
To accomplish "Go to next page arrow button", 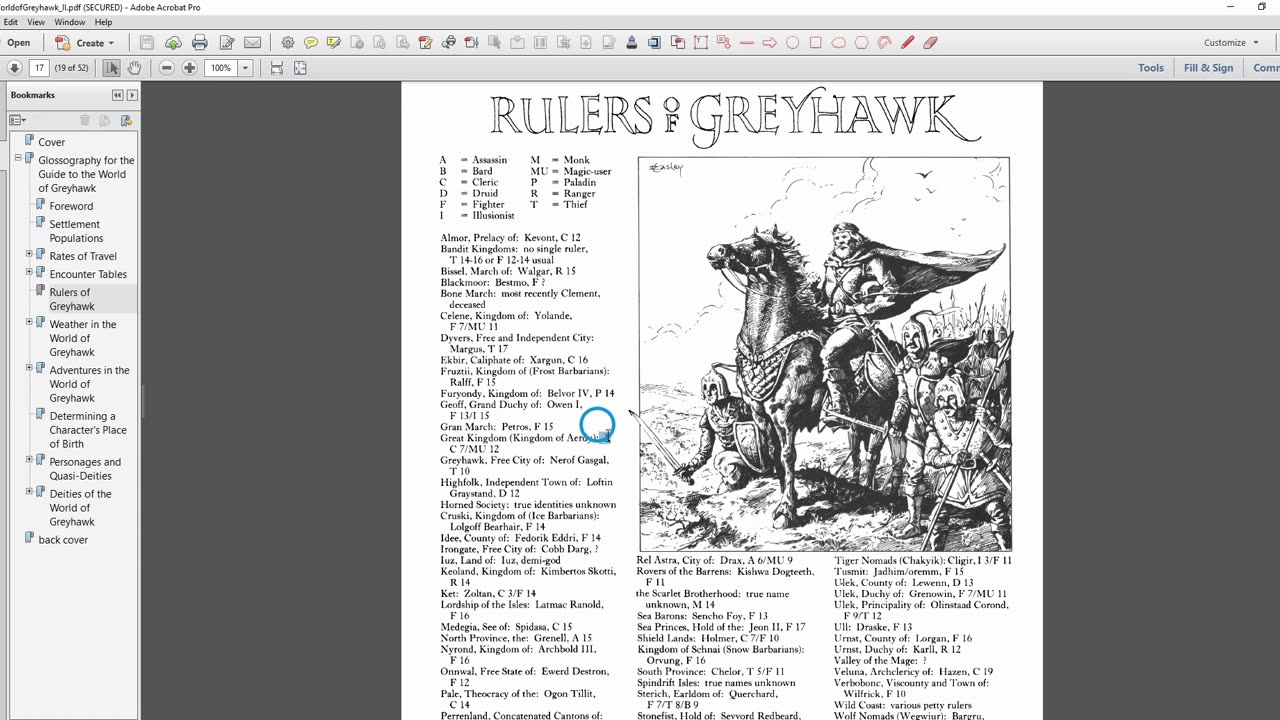I will coord(14,68).
